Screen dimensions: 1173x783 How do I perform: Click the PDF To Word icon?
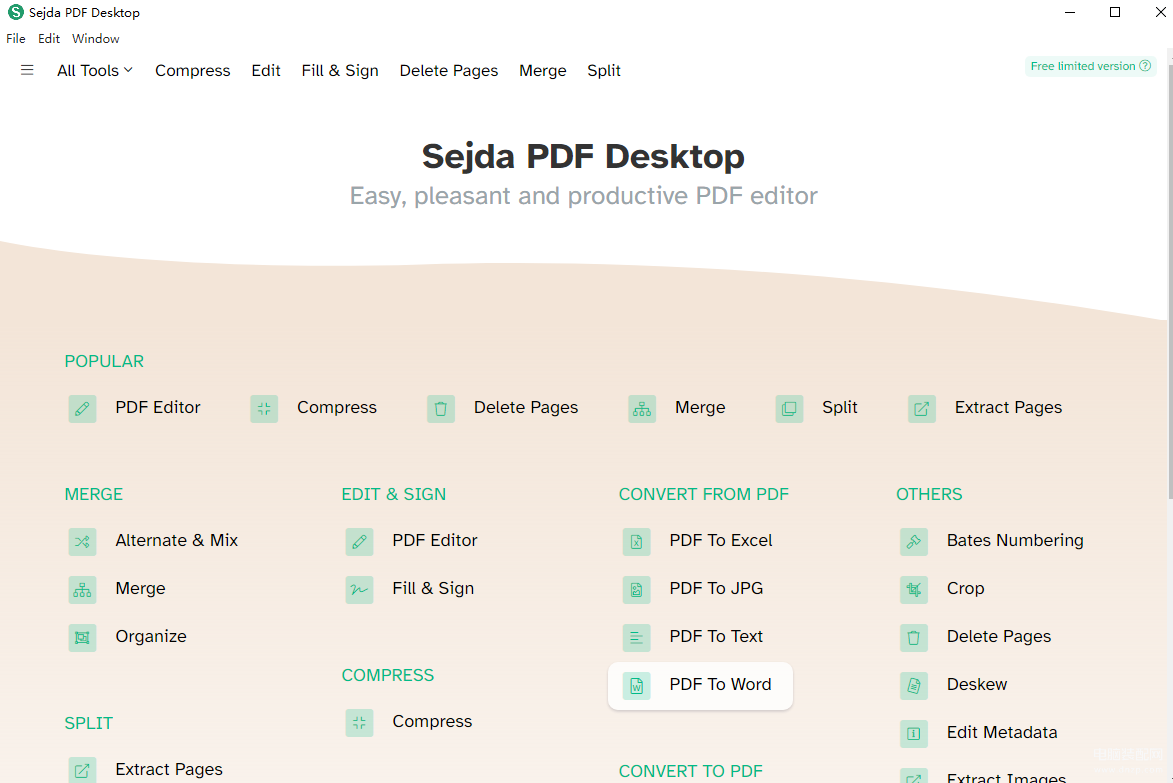coord(637,686)
